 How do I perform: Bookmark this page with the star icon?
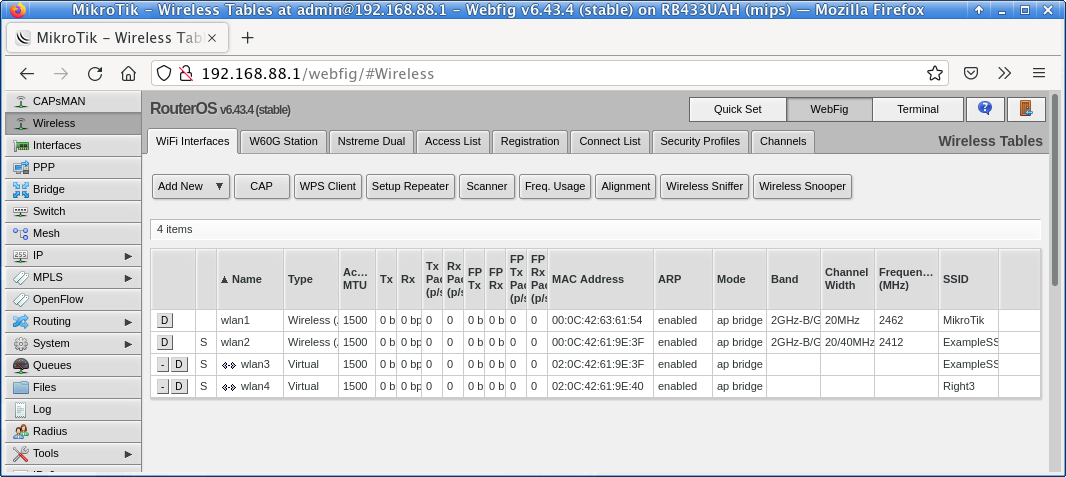(x=935, y=73)
